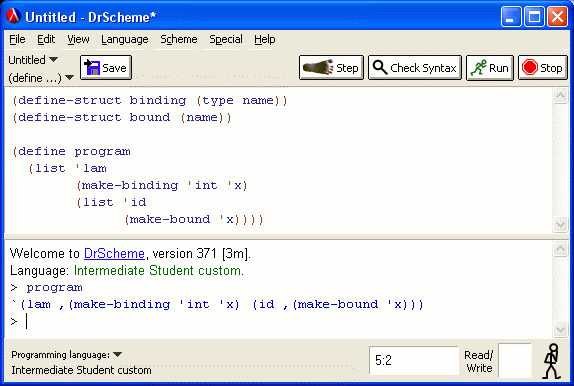Maximize the DrScheme window
The height and width of the screenshot is (386, 574).
(x=534, y=17)
